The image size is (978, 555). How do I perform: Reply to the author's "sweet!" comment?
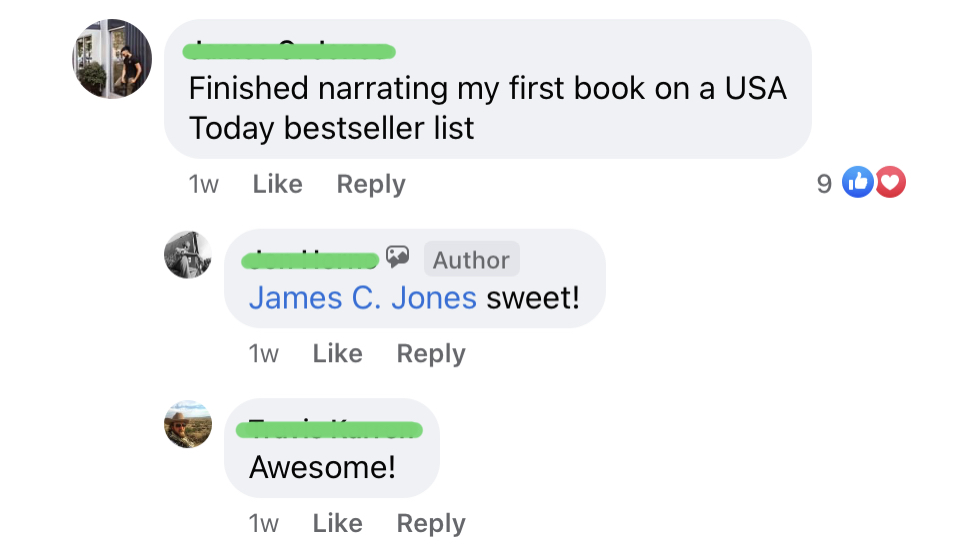tap(431, 354)
